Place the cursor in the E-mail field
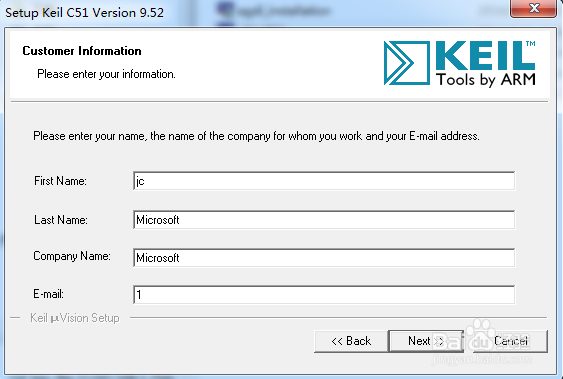Image resolution: width=563 pixels, height=379 pixels. coord(324,295)
